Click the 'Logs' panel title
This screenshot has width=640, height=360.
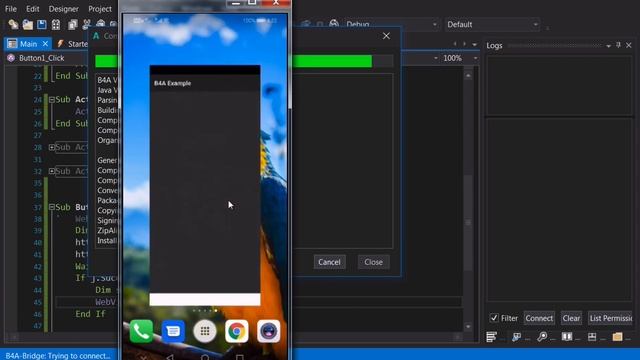pyautogui.click(x=494, y=45)
